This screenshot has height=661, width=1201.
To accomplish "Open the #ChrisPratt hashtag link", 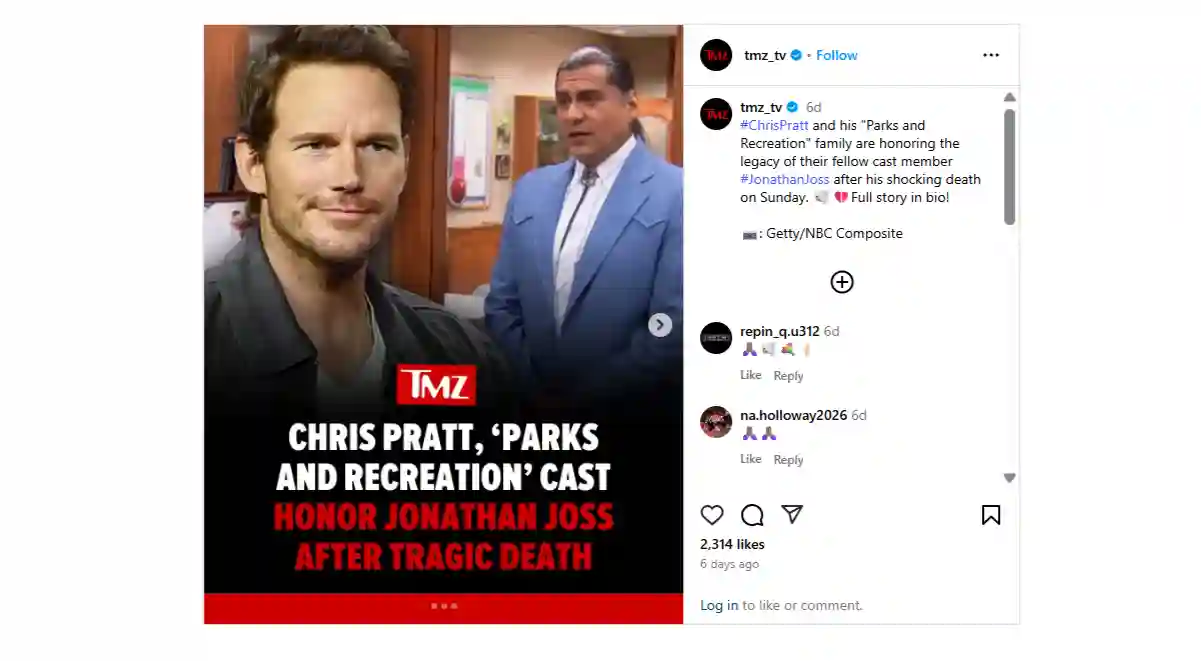I will [774, 126].
